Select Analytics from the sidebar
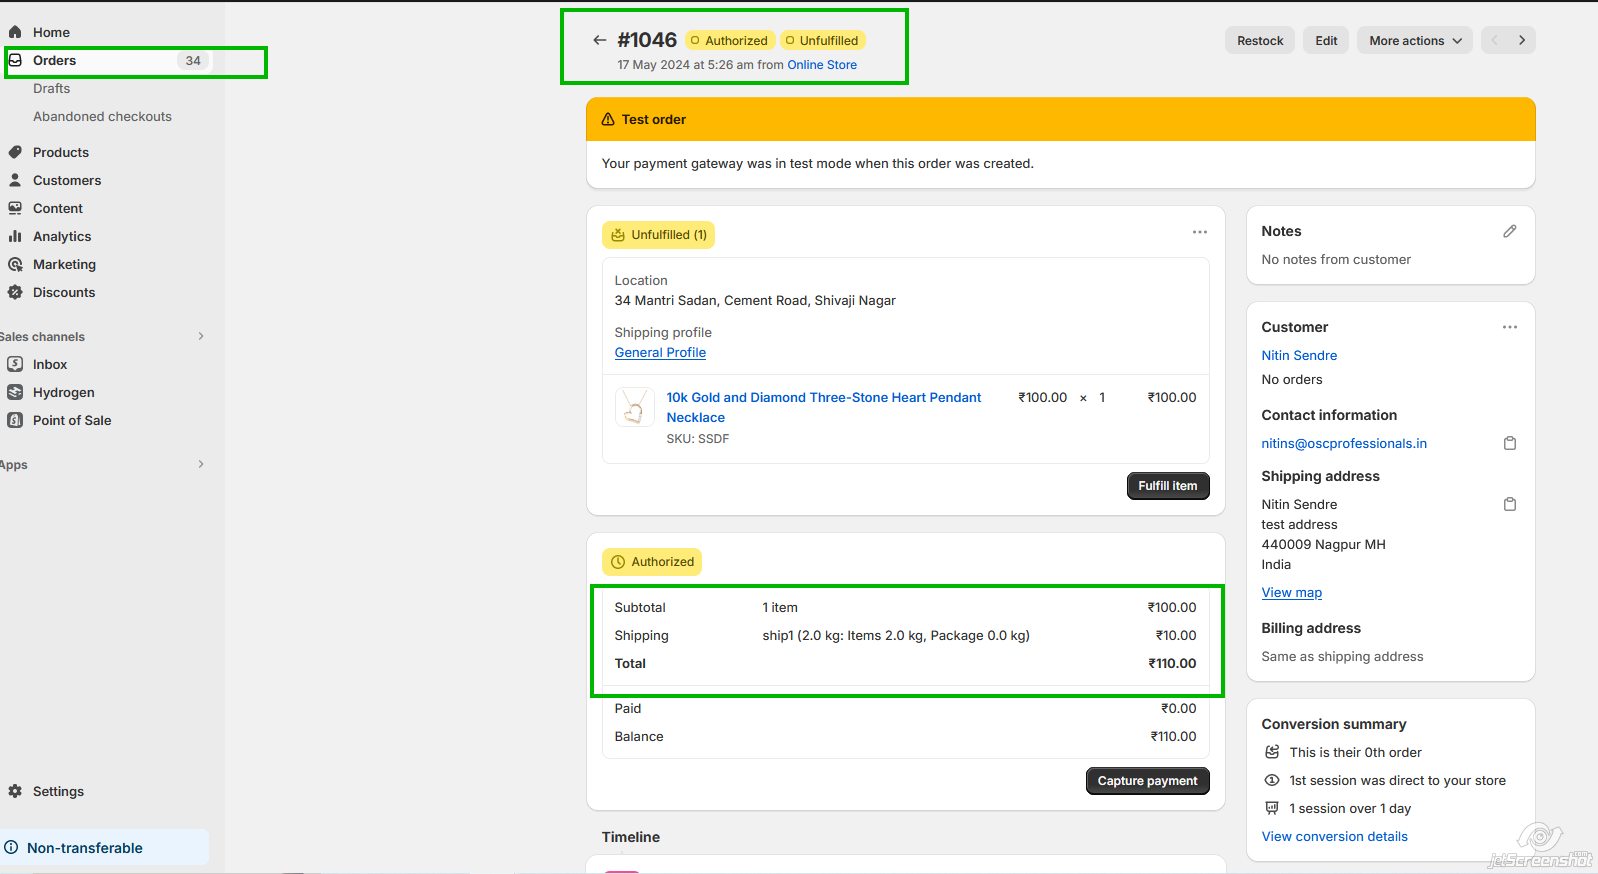1598x874 pixels. 62,236
